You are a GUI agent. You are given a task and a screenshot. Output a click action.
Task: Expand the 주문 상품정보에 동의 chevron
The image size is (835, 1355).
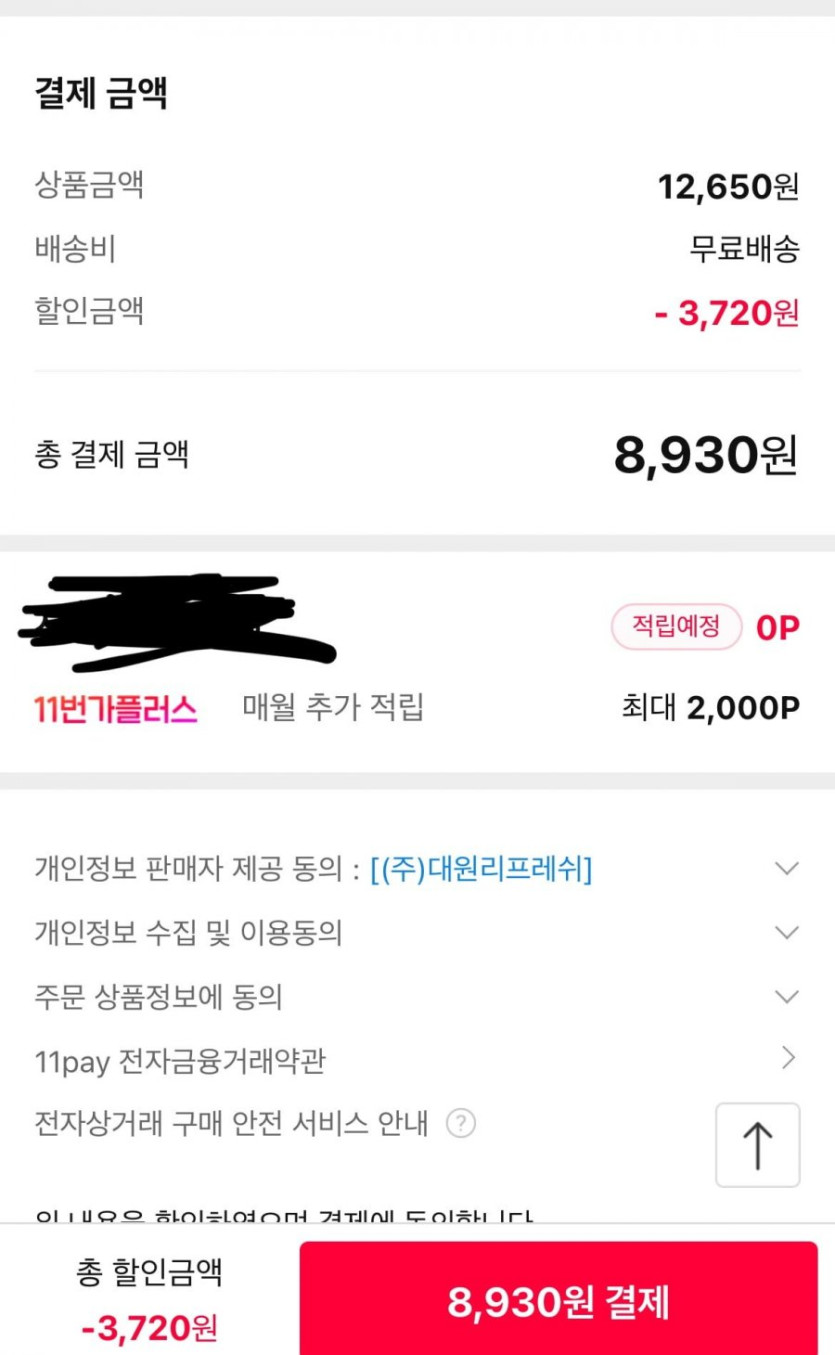point(787,997)
